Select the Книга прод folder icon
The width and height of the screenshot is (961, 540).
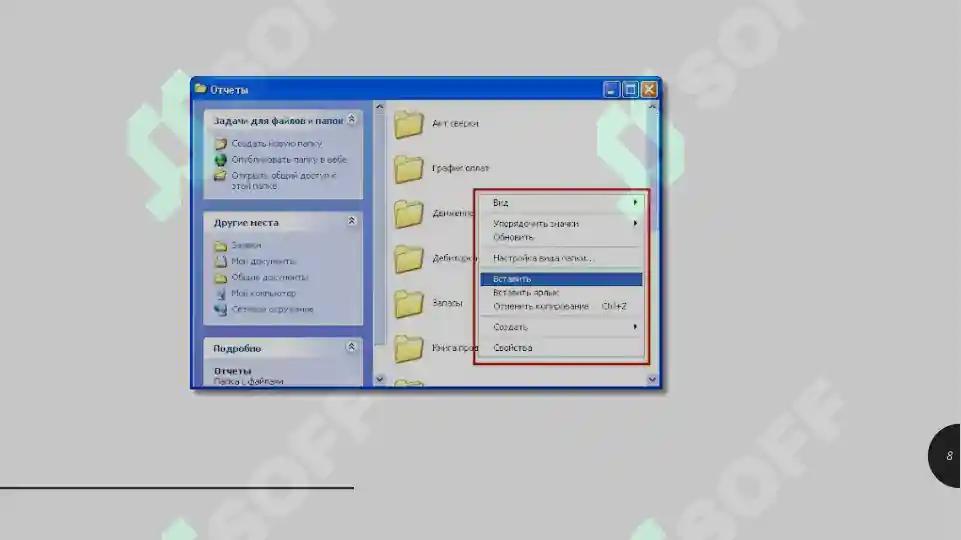coord(408,348)
